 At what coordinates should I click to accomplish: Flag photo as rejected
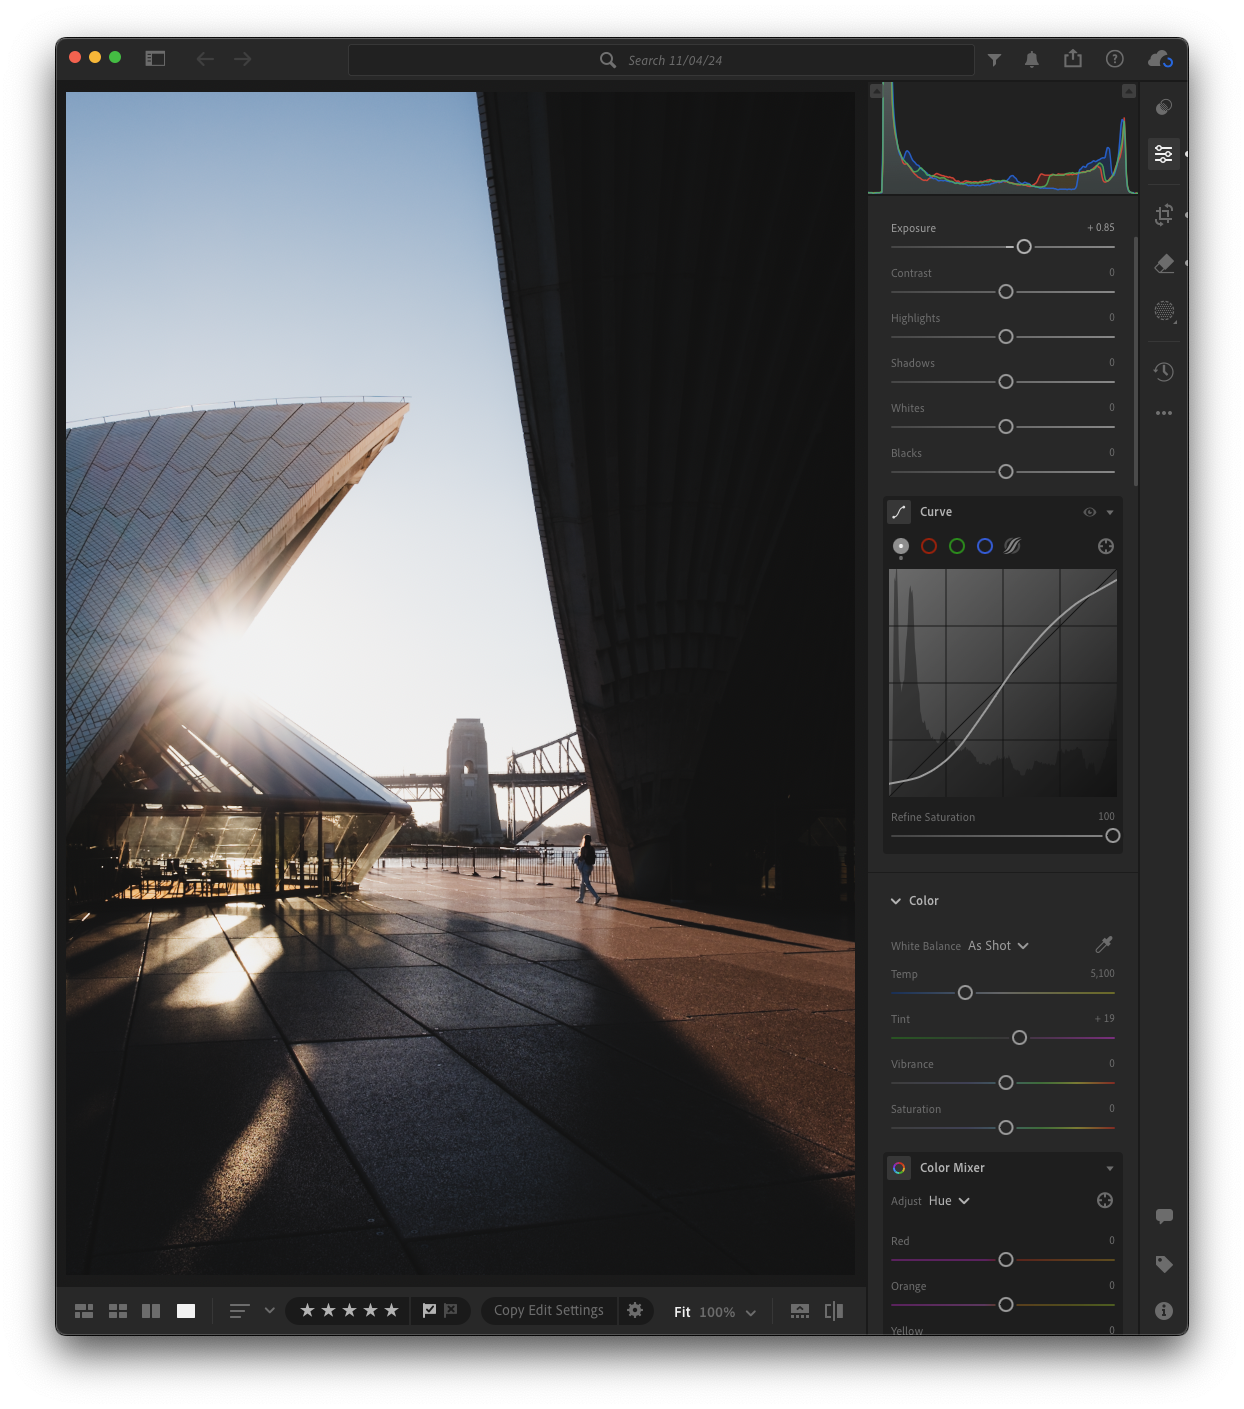451,1310
